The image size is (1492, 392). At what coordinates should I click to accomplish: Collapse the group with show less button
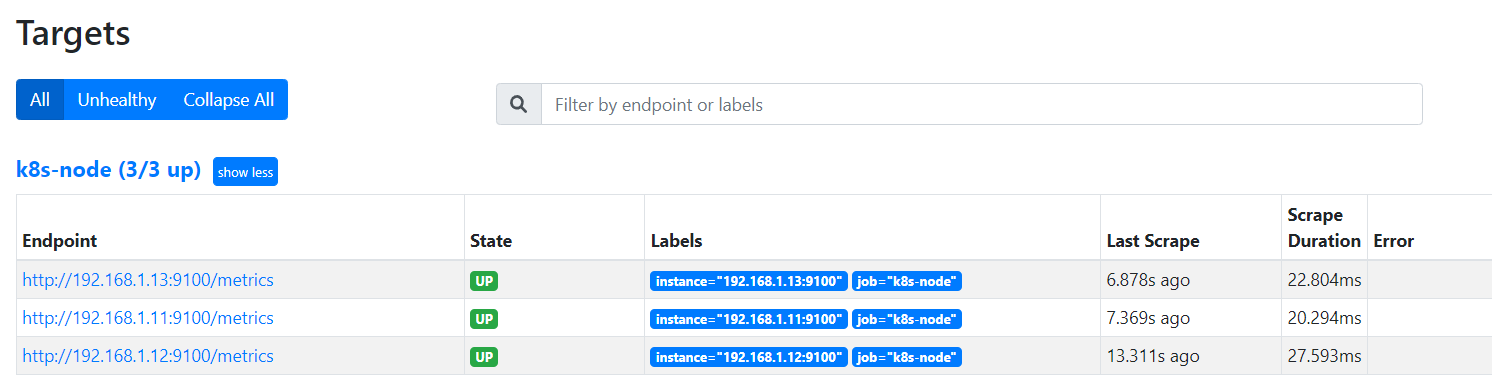click(x=245, y=172)
